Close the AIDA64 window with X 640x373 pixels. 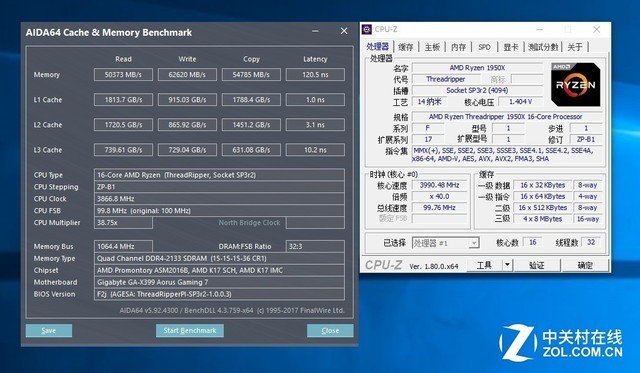(x=344, y=31)
